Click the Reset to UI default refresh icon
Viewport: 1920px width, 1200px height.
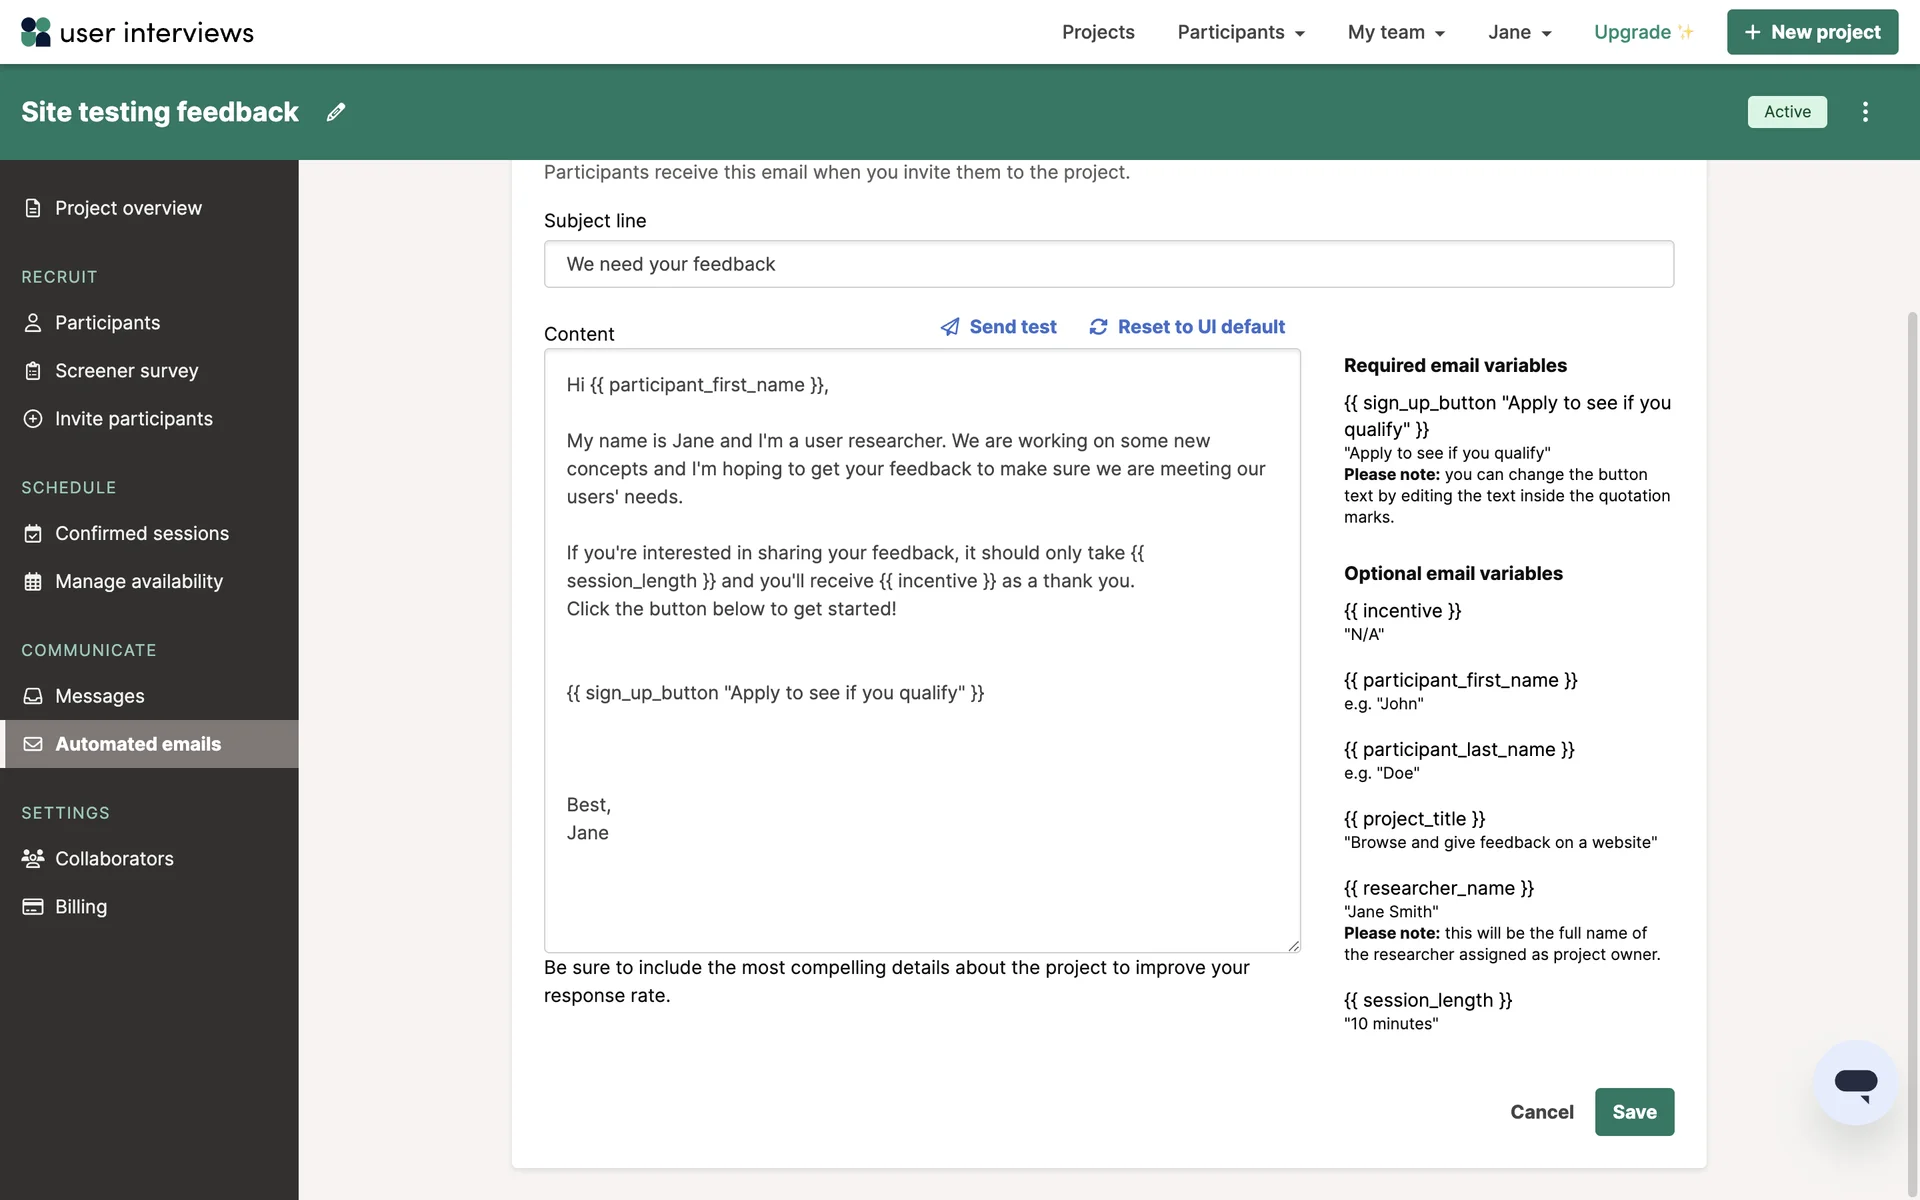[1098, 327]
